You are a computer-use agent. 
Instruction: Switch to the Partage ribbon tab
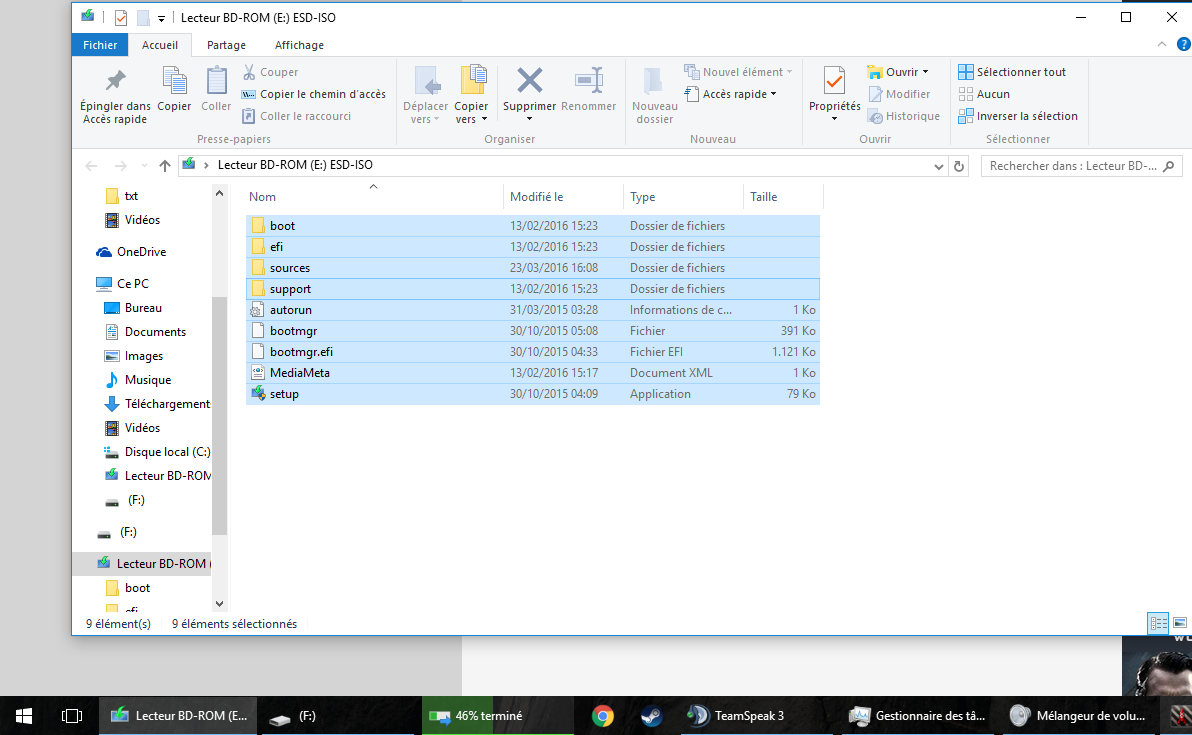coord(226,45)
